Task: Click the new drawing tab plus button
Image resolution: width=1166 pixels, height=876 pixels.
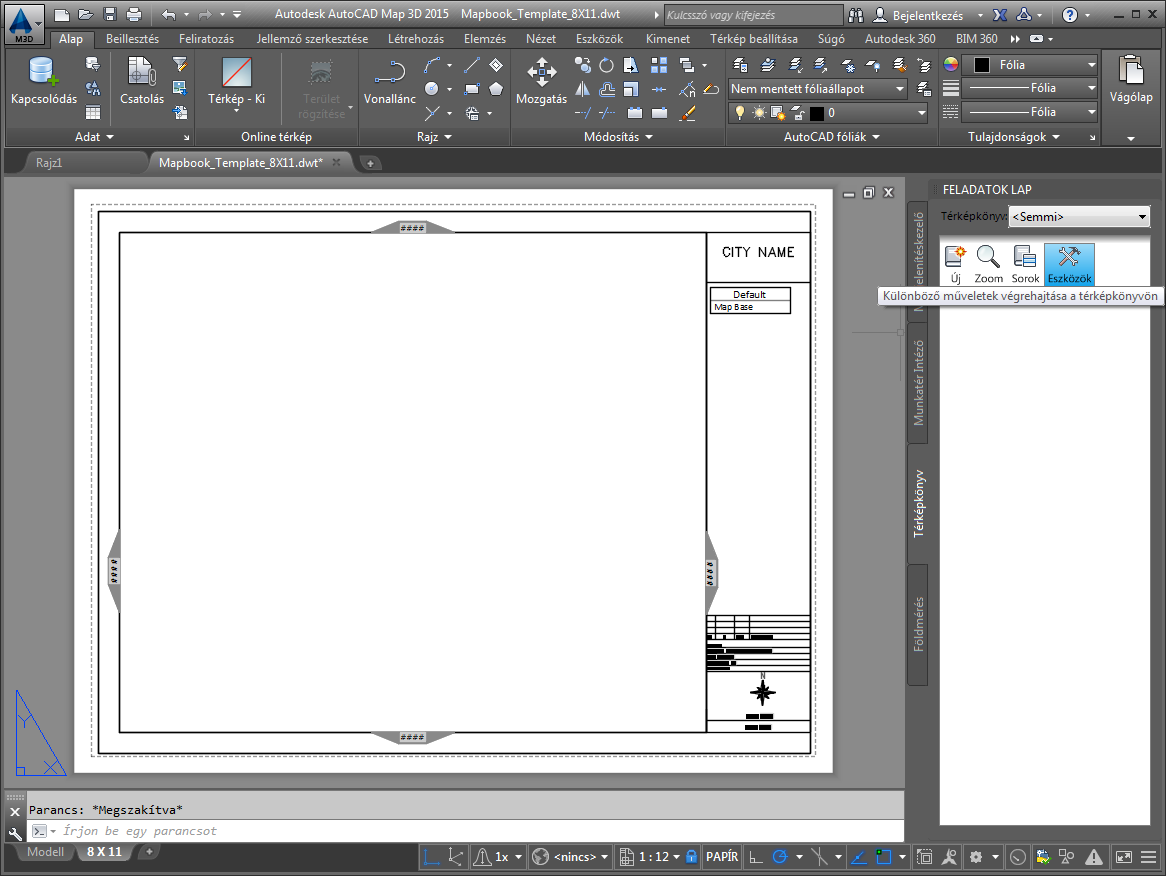Action: [370, 163]
